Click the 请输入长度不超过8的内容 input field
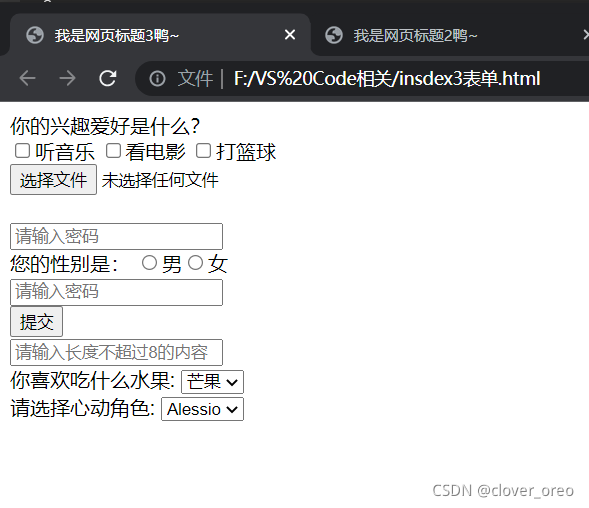 [116, 352]
